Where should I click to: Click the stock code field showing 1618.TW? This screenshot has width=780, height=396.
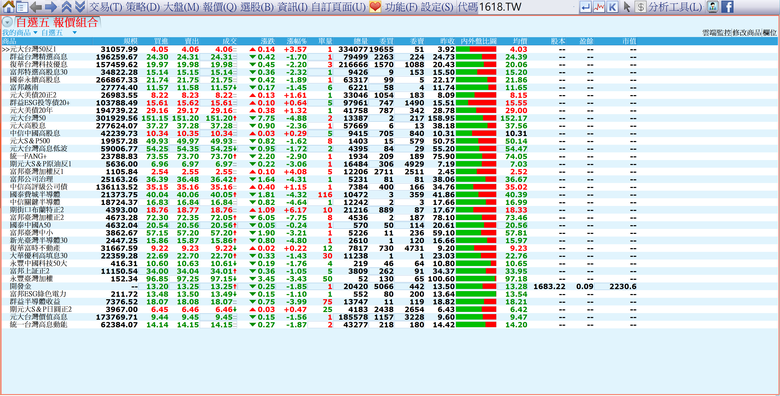pyautogui.click(x=526, y=7)
